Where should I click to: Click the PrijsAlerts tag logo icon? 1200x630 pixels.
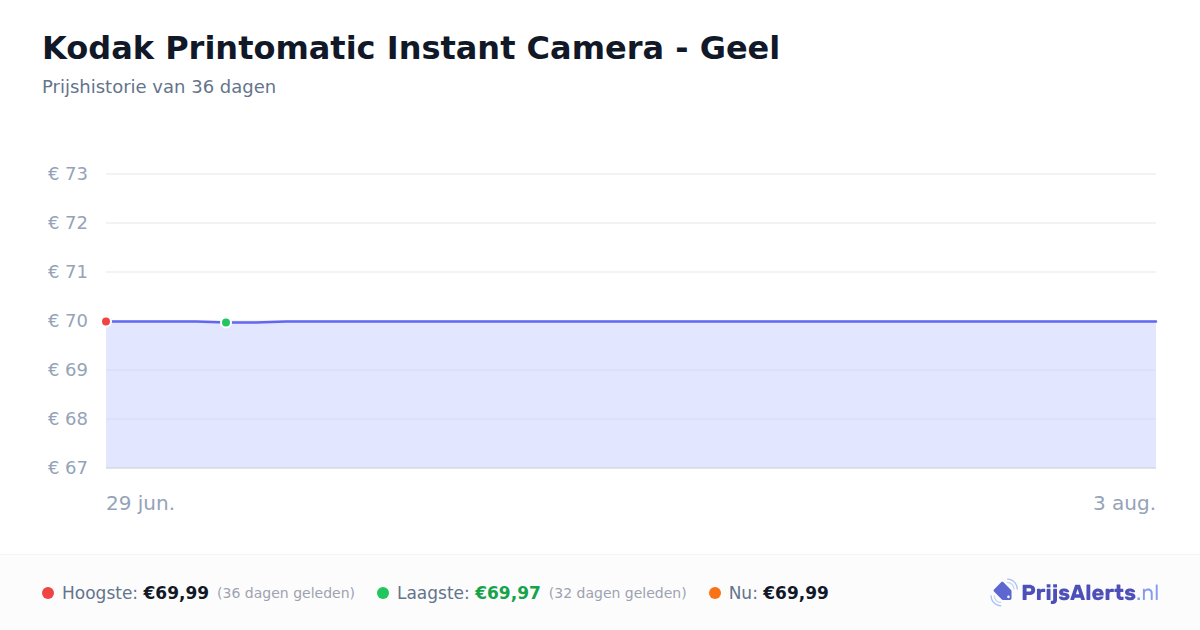pyautogui.click(x=1003, y=593)
